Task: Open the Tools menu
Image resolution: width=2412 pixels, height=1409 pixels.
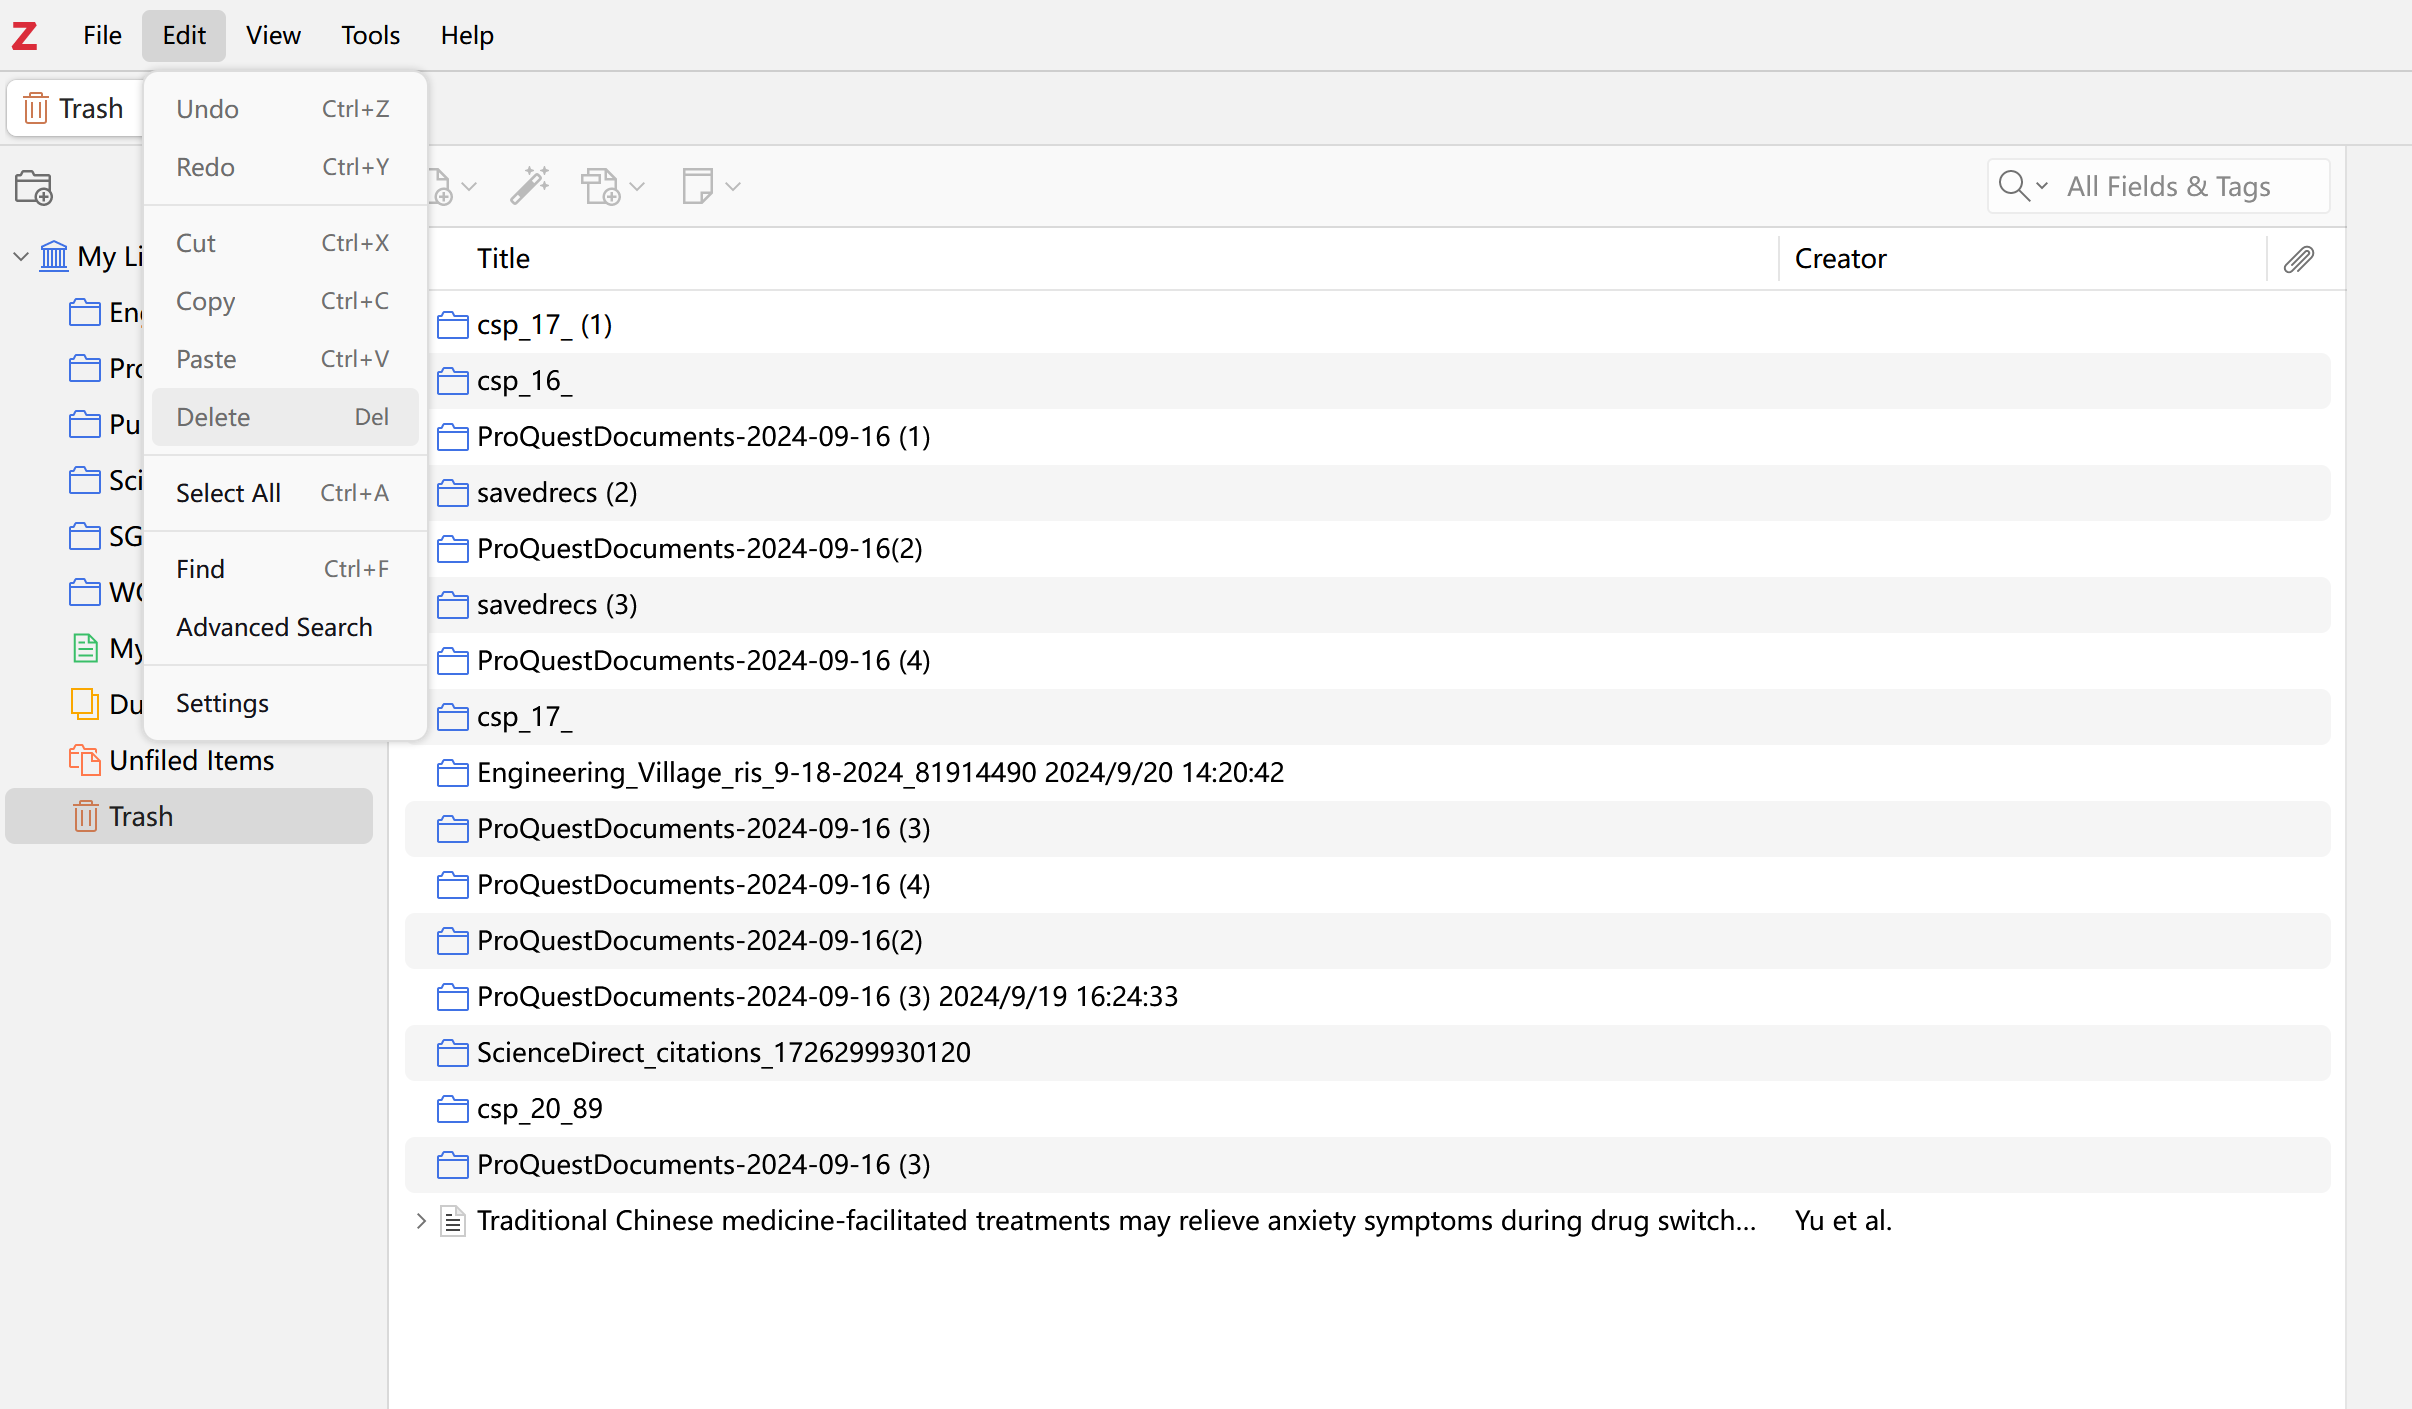Action: click(x=370, y=36)
